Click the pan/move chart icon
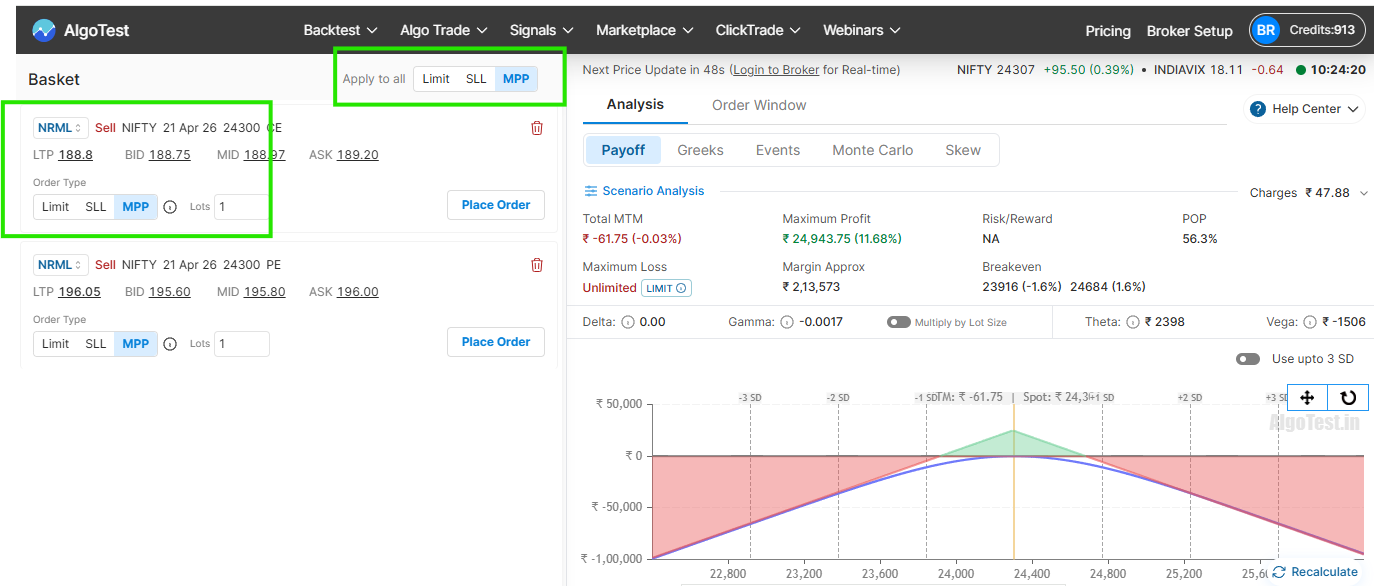This screenshot has height=586, width=1374. (1307, 398)
